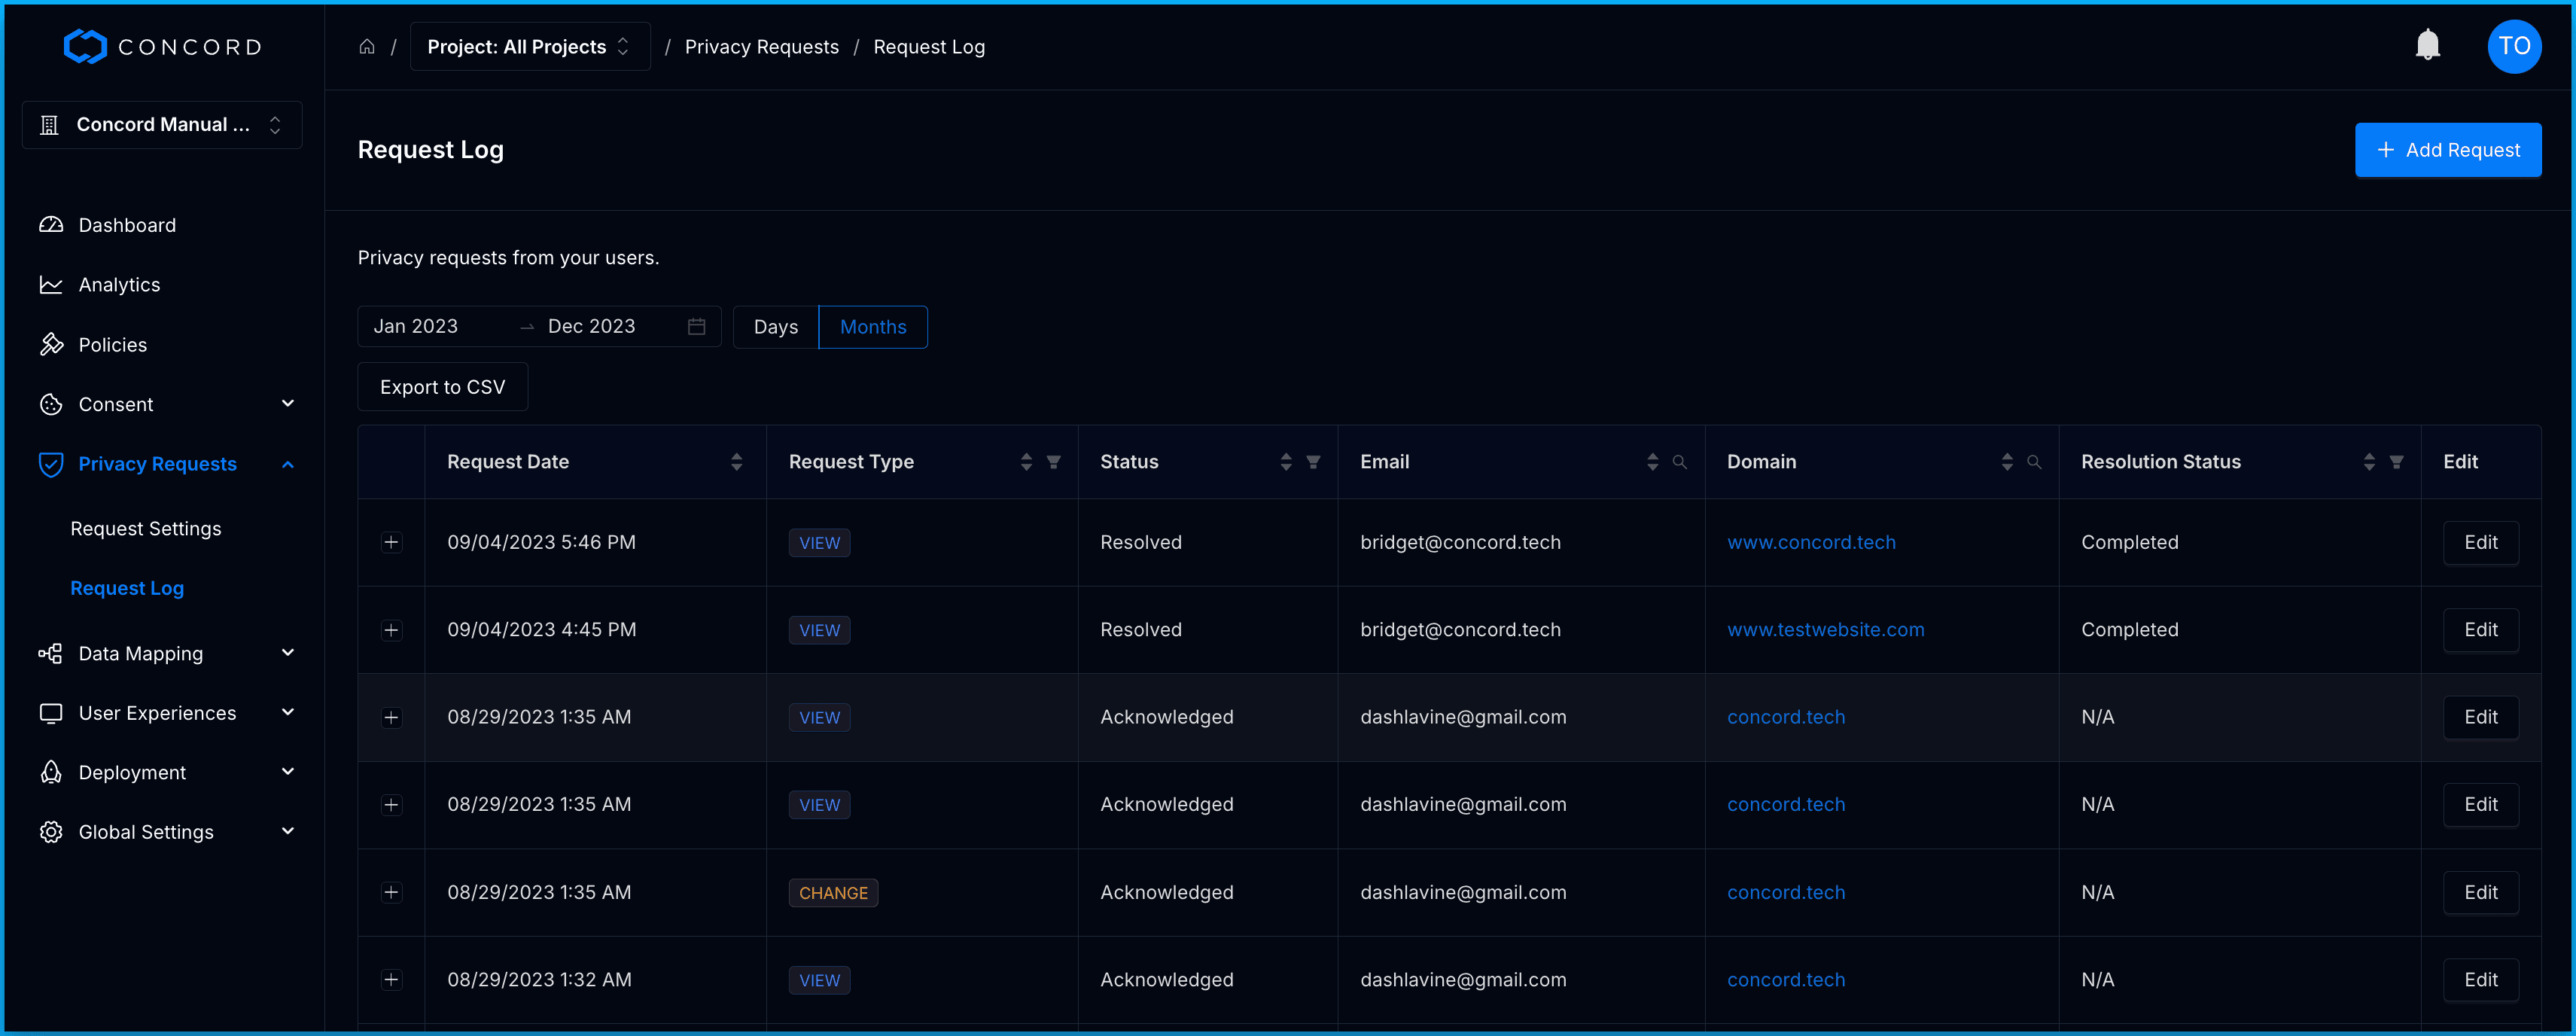
Task: Sort by Request Date arrows
Action: pos(736,462)
